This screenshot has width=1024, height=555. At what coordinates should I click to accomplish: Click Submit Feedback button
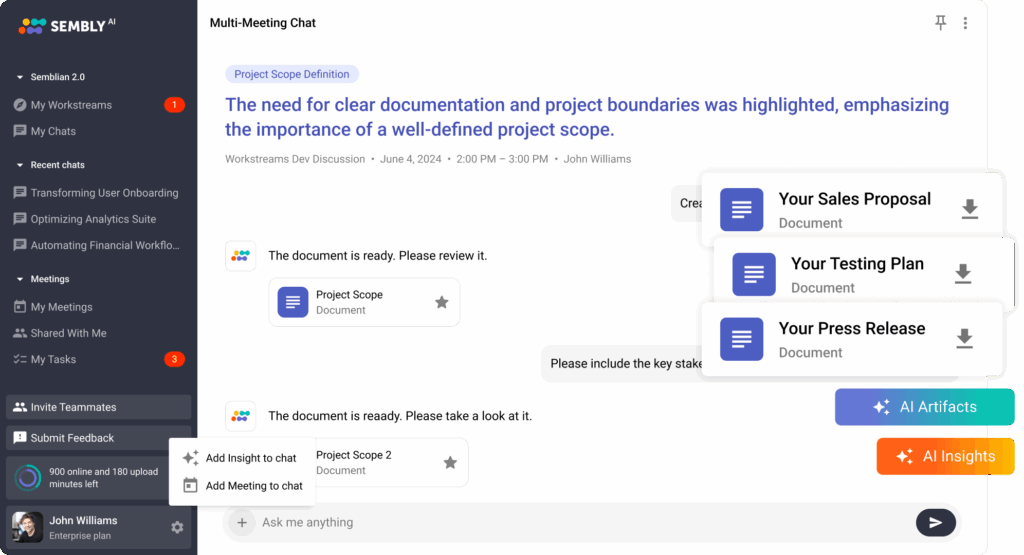[99, 437]
